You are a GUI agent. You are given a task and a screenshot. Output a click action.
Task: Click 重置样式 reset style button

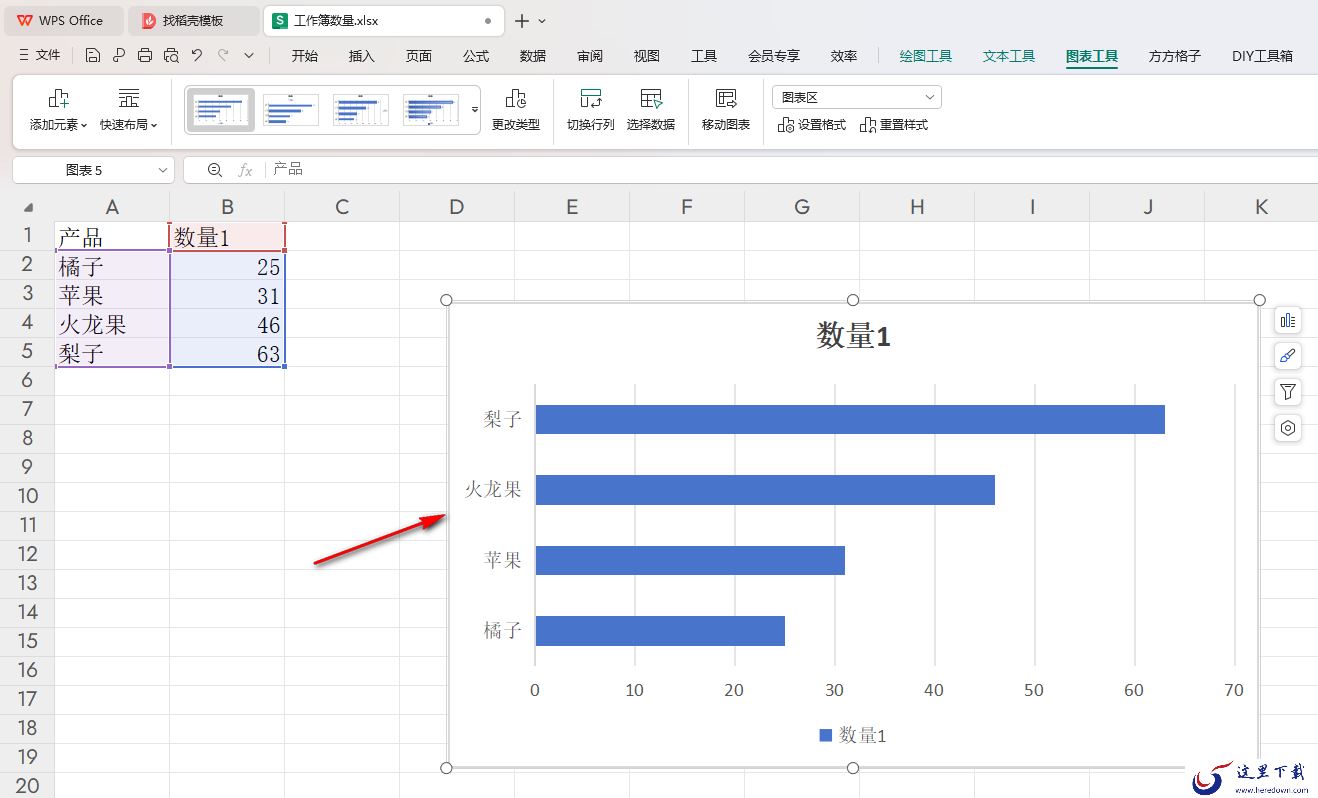point(893,125)
